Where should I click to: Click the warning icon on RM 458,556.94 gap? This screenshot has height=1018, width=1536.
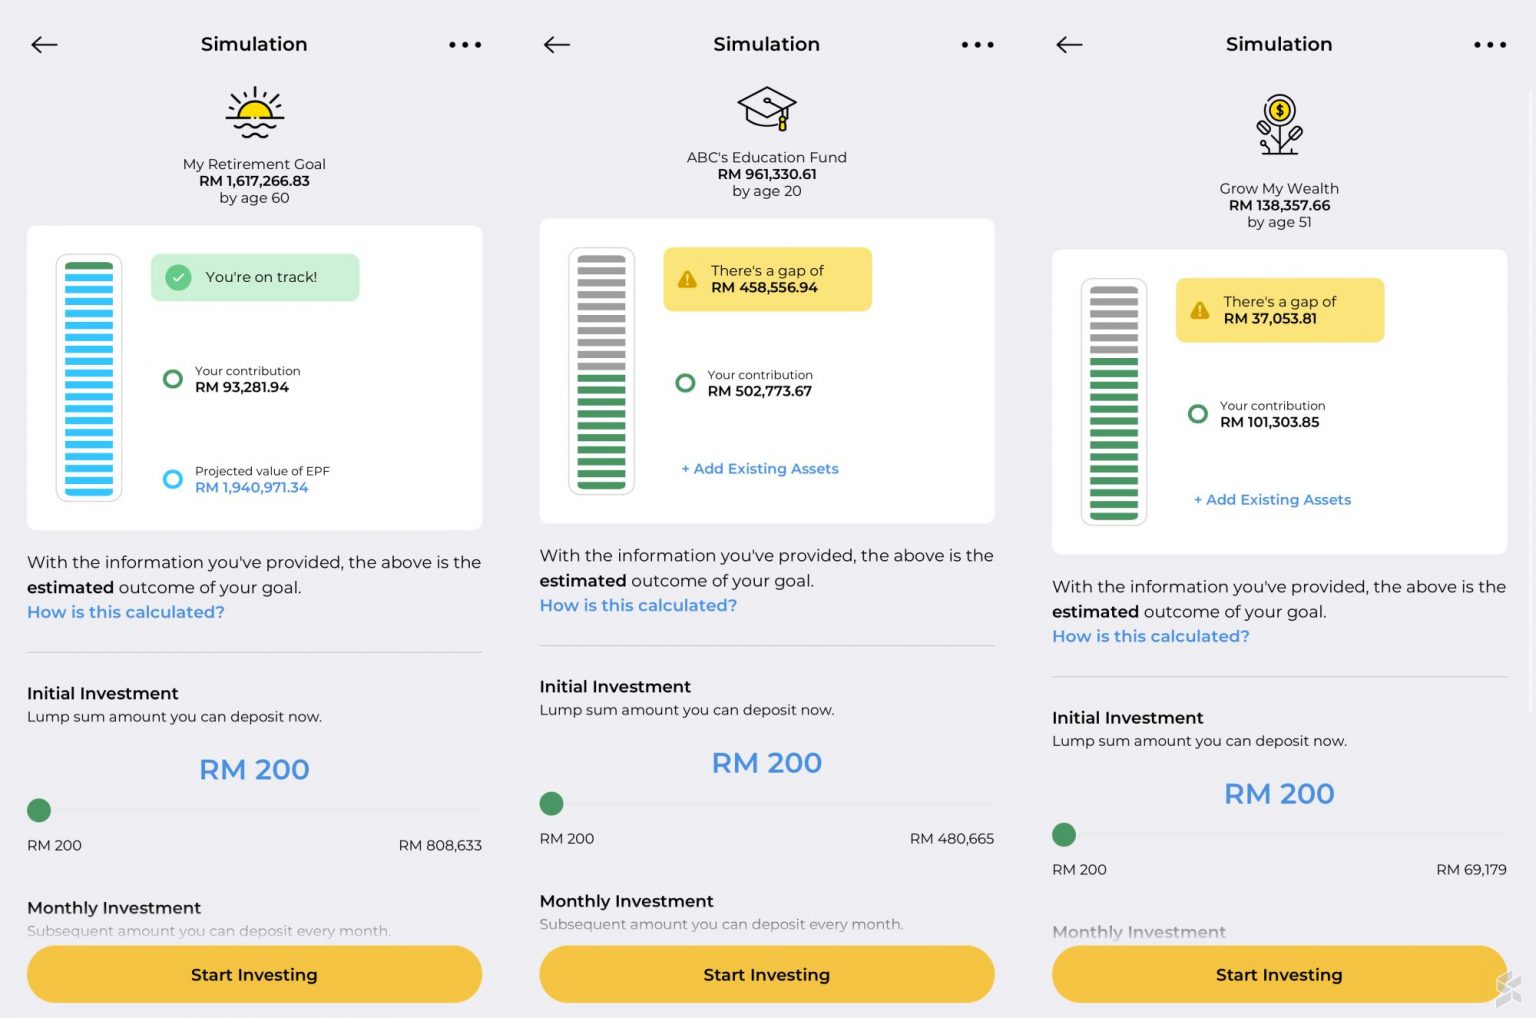click(687, 279)
